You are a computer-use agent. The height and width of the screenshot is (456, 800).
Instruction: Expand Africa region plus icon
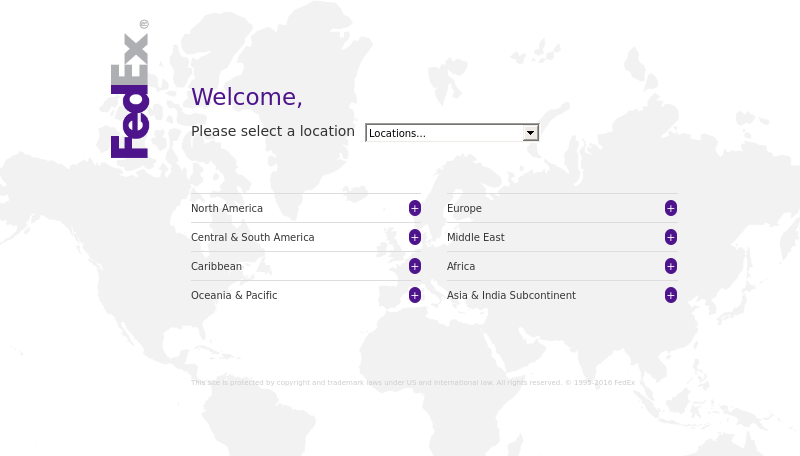pyautogui.click(x=671, y=266)
